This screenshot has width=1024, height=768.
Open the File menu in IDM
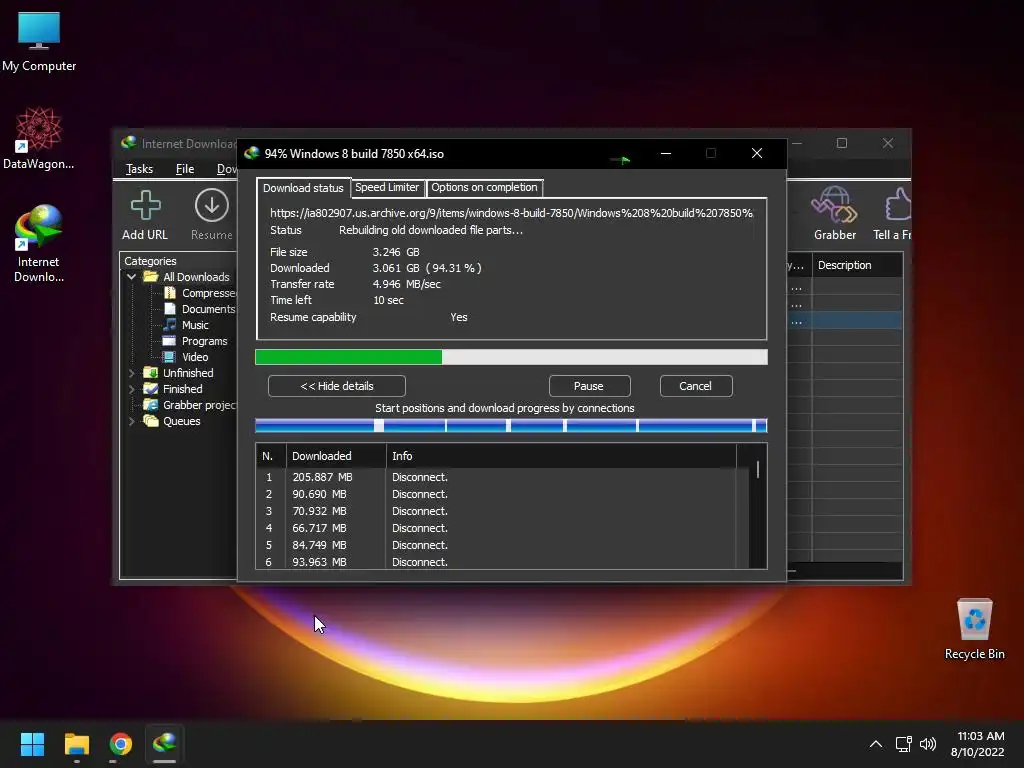coord(185,169)
